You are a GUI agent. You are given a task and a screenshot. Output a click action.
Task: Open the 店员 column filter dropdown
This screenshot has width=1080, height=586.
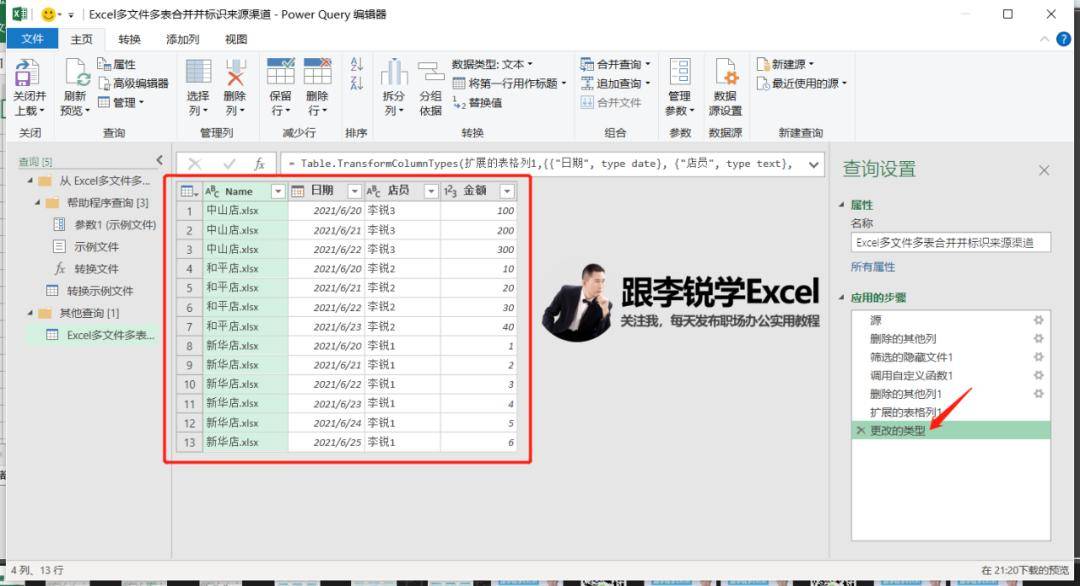(x=430, y=191)
